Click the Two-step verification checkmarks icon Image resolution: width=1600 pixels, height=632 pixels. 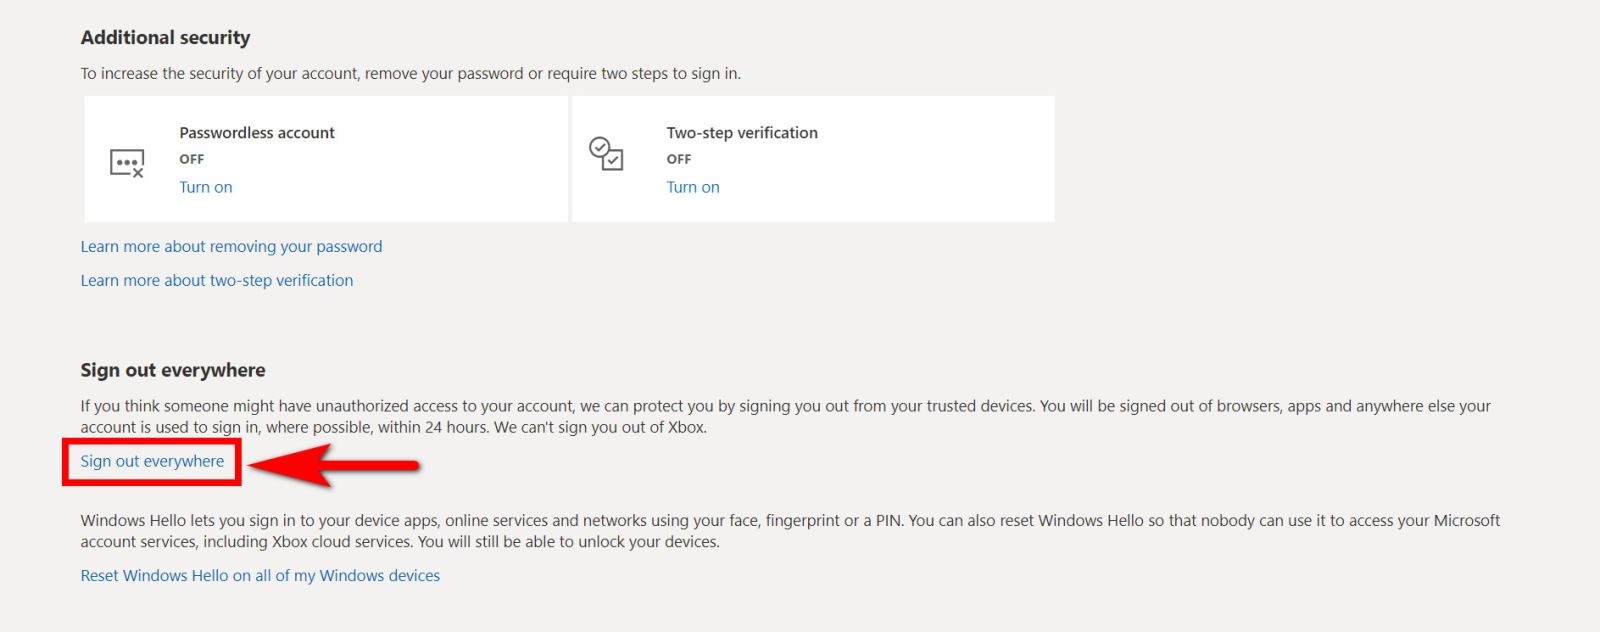(x=606, y=154)
